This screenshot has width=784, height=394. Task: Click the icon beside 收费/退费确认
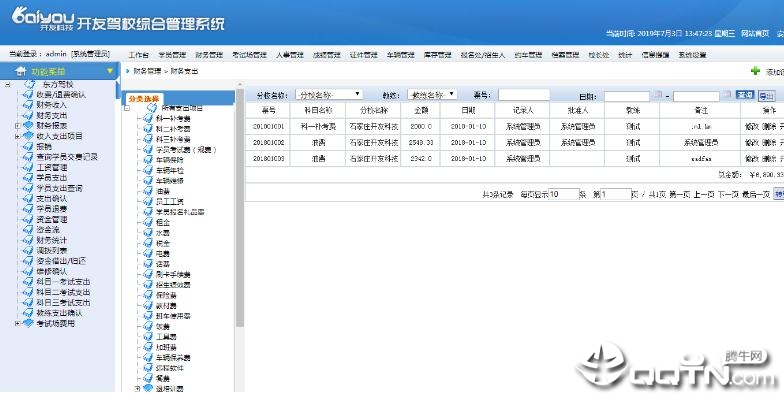(28, 94)
